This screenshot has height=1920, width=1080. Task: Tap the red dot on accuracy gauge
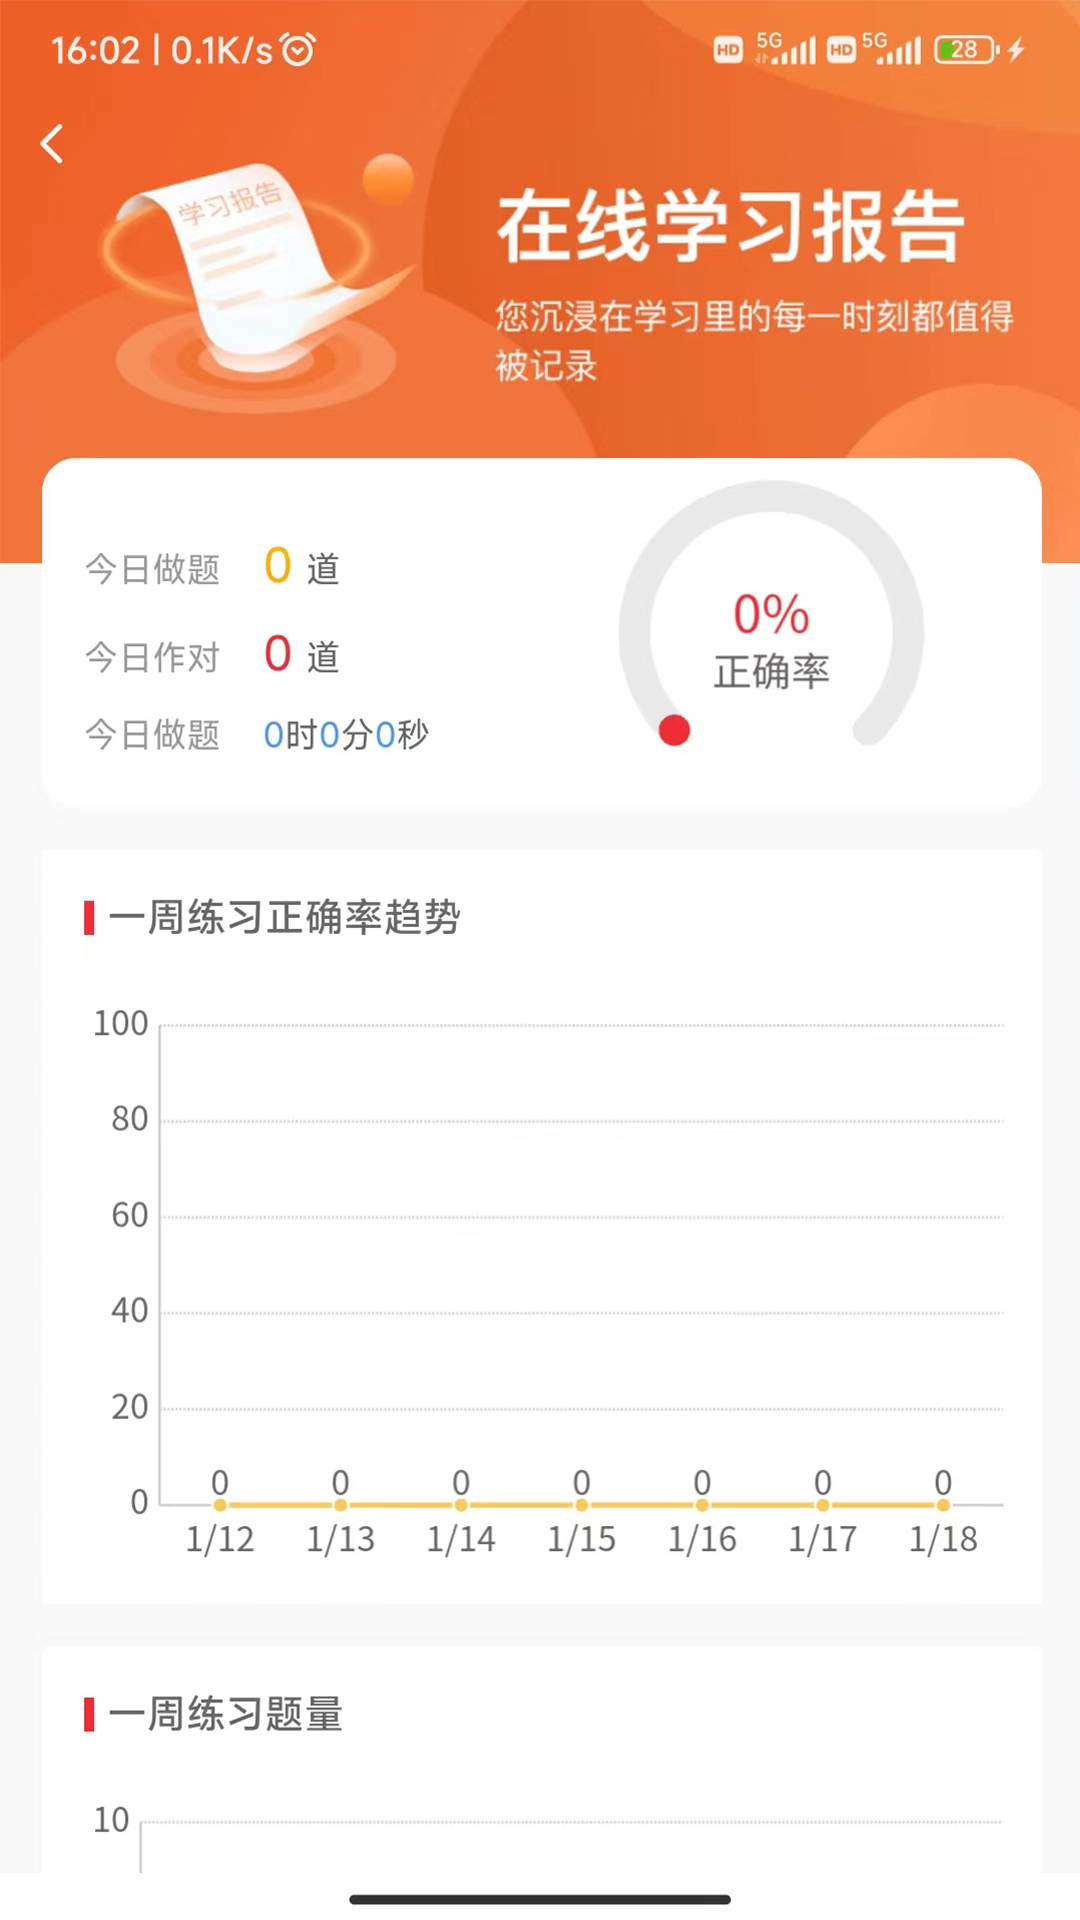pos(674,731)
